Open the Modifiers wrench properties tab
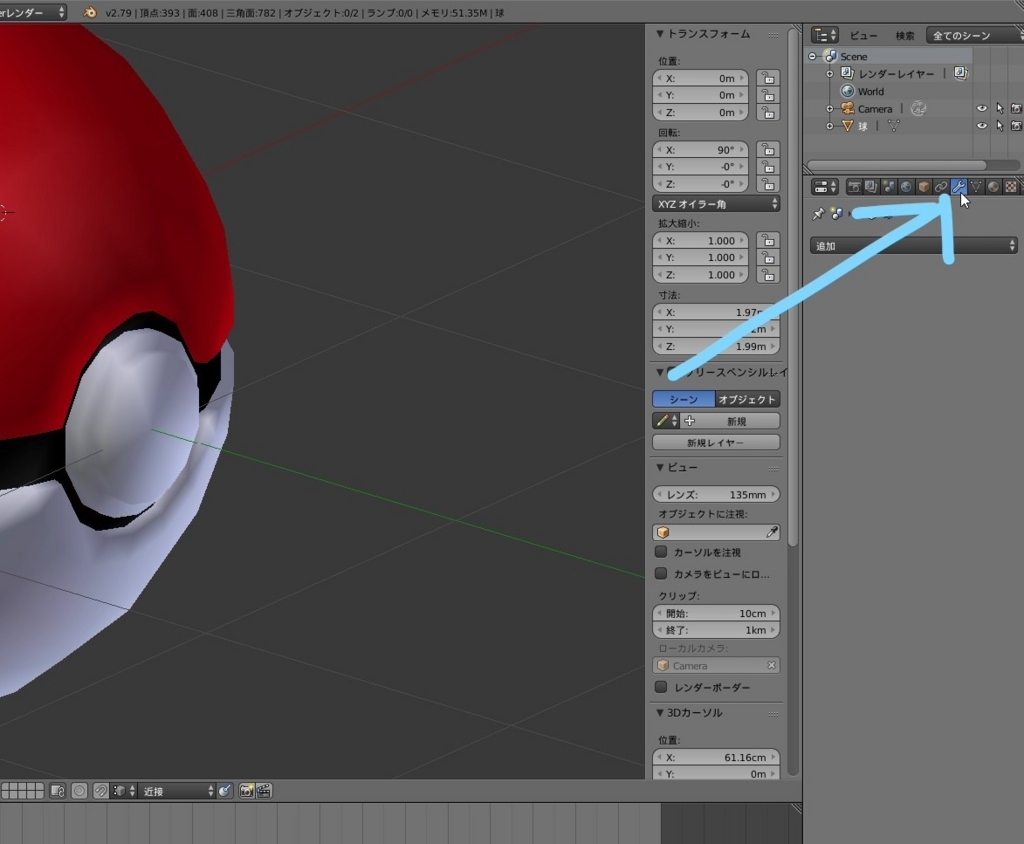 [x=958, y=186]
